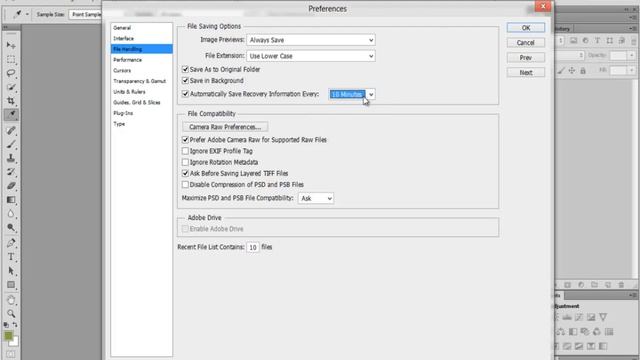Open the tool preset picker arrow

(x=27, y=14)
